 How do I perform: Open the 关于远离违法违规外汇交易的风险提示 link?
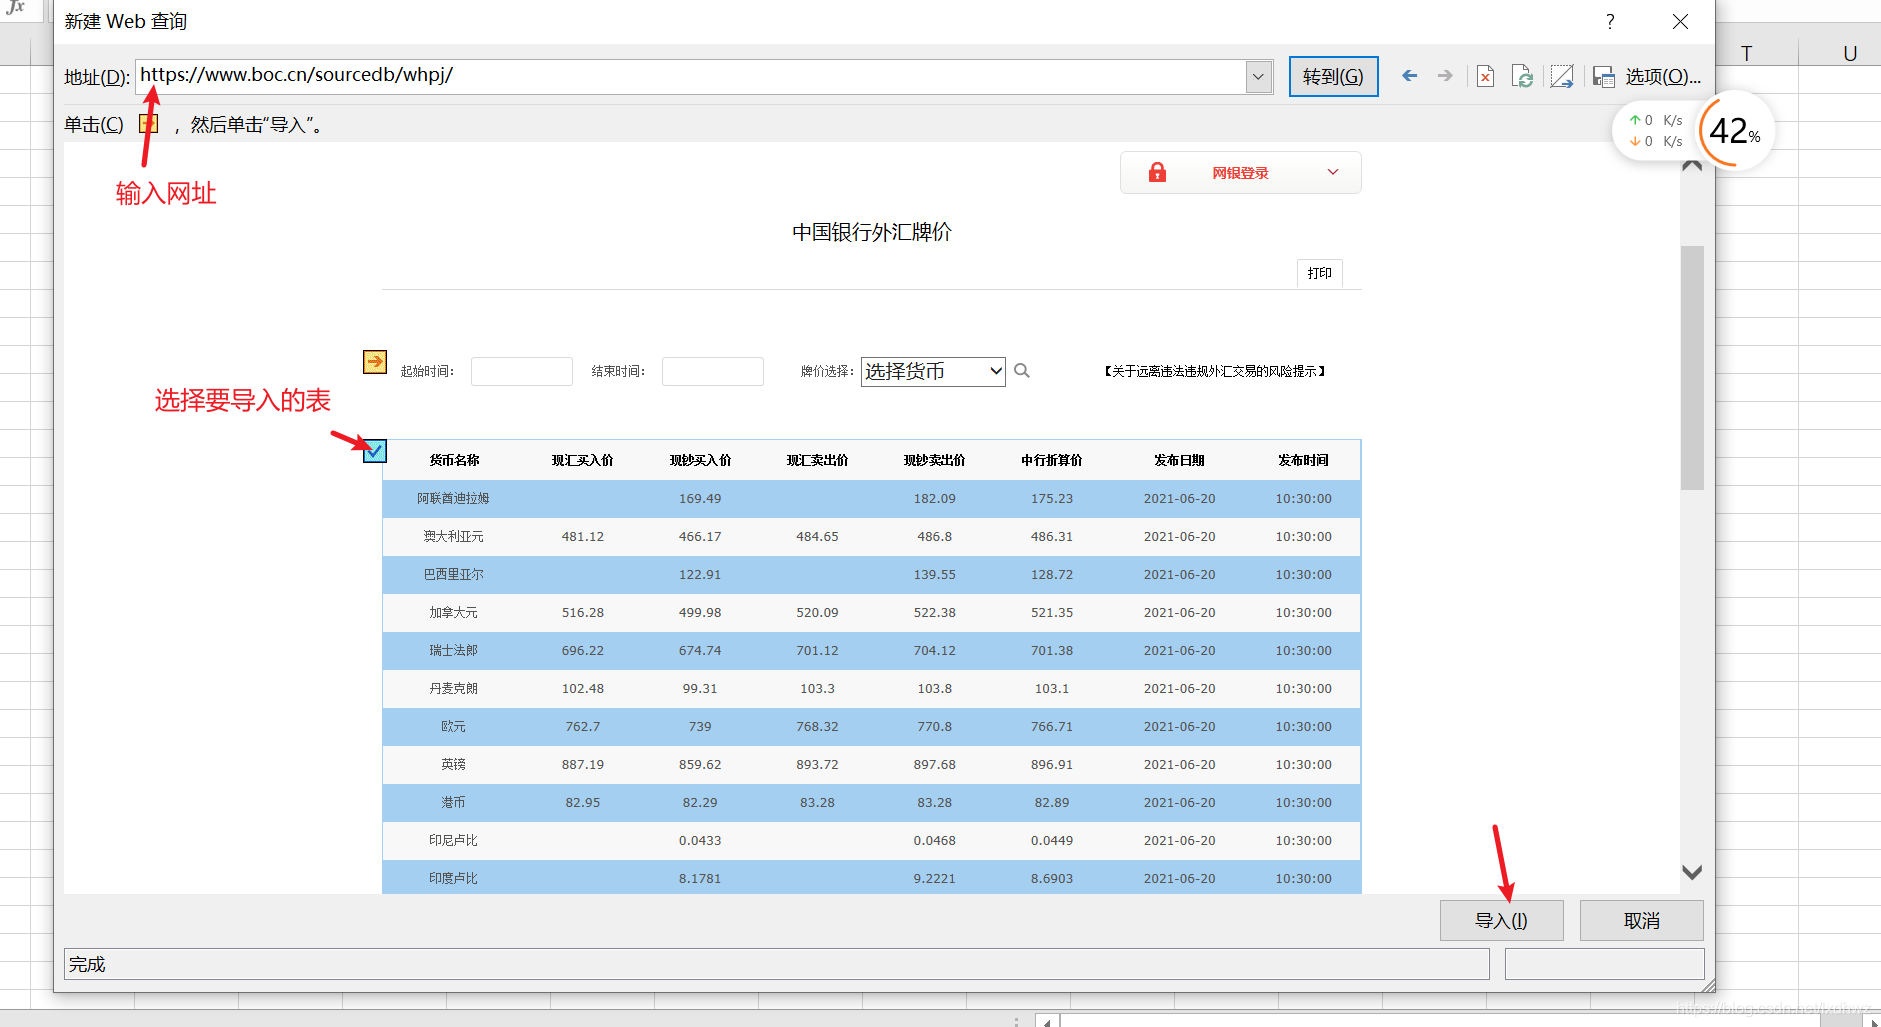tap(1214, 371)
